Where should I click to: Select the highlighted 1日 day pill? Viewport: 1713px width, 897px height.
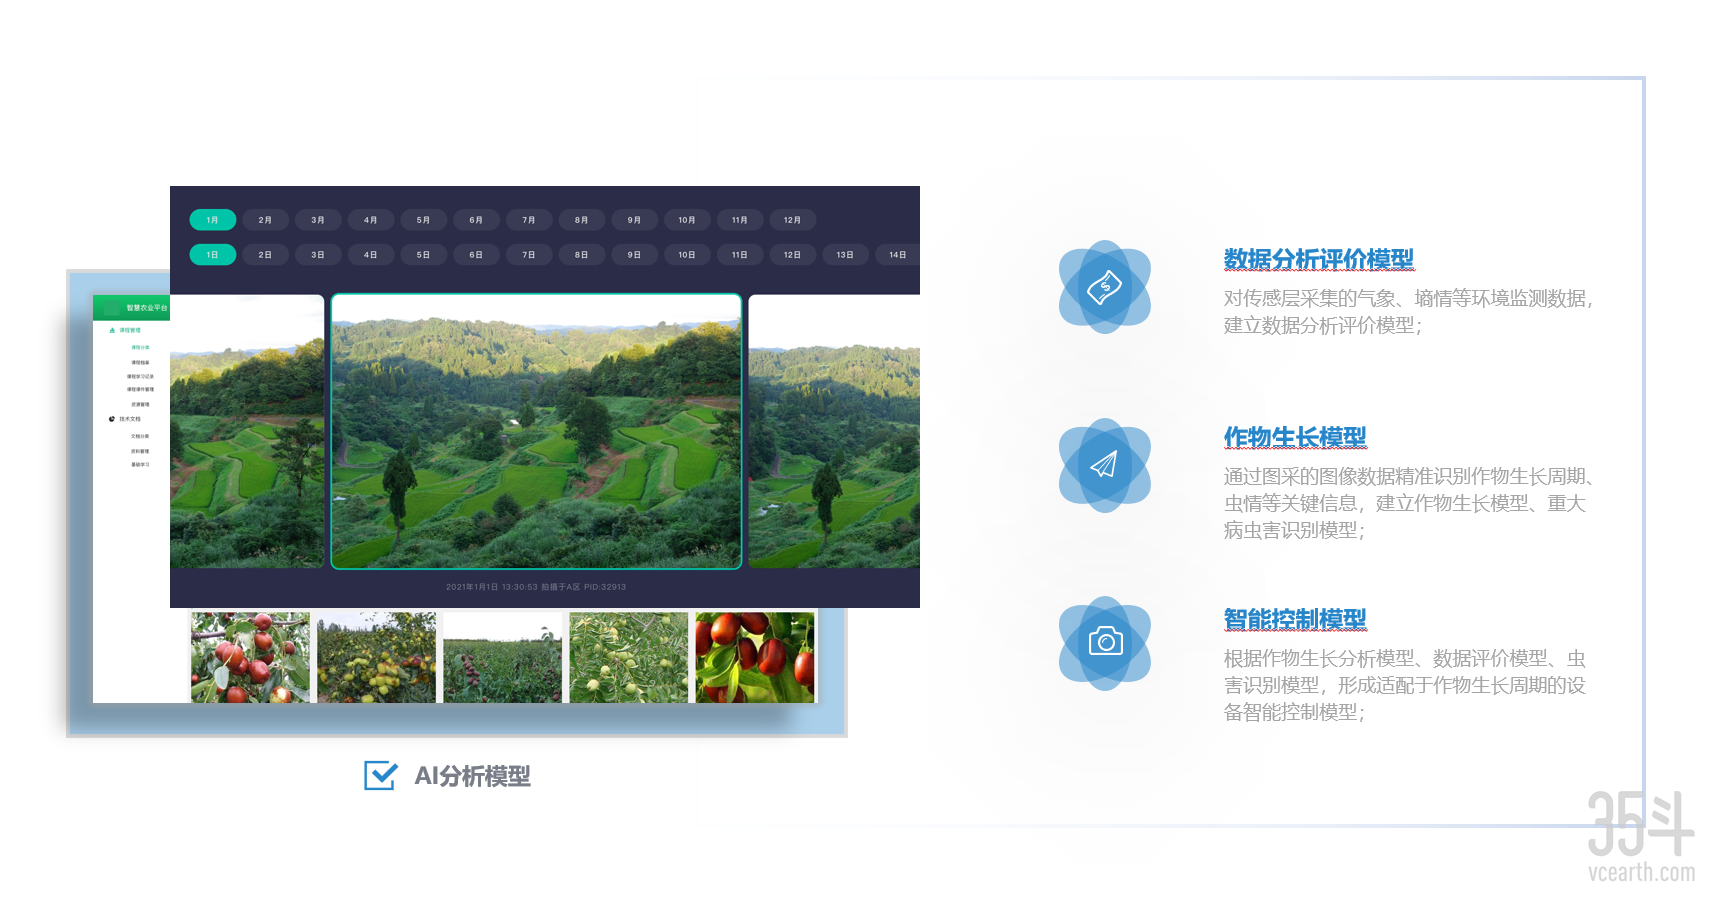point(213,255)
